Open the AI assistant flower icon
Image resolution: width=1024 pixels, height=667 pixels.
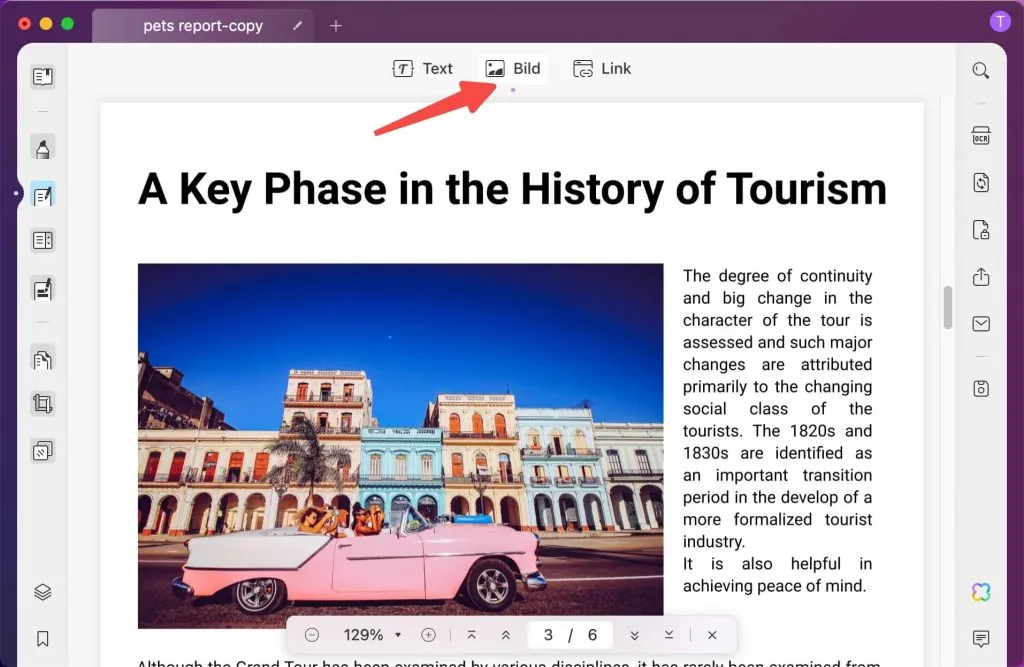980,592
